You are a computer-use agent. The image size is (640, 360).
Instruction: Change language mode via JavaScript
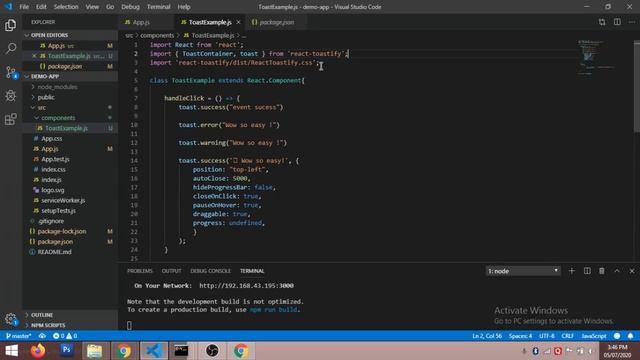click(x=593, y=336)
